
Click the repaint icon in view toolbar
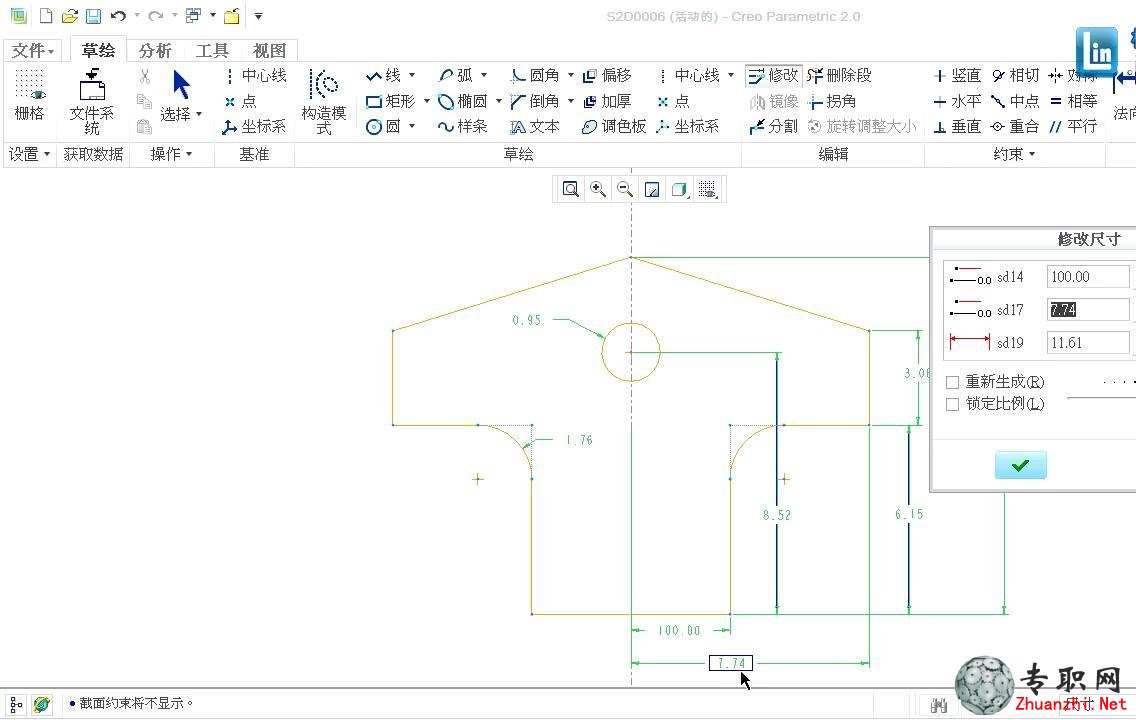point(652,190)
